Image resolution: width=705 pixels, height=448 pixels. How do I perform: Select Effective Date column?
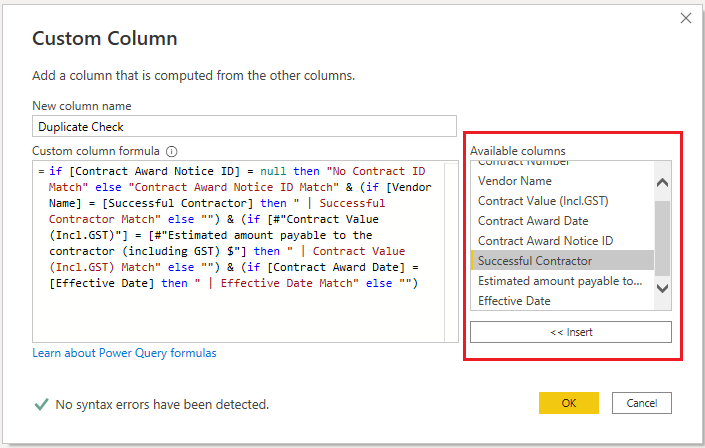pyautogui.click(x=562, y=300)
